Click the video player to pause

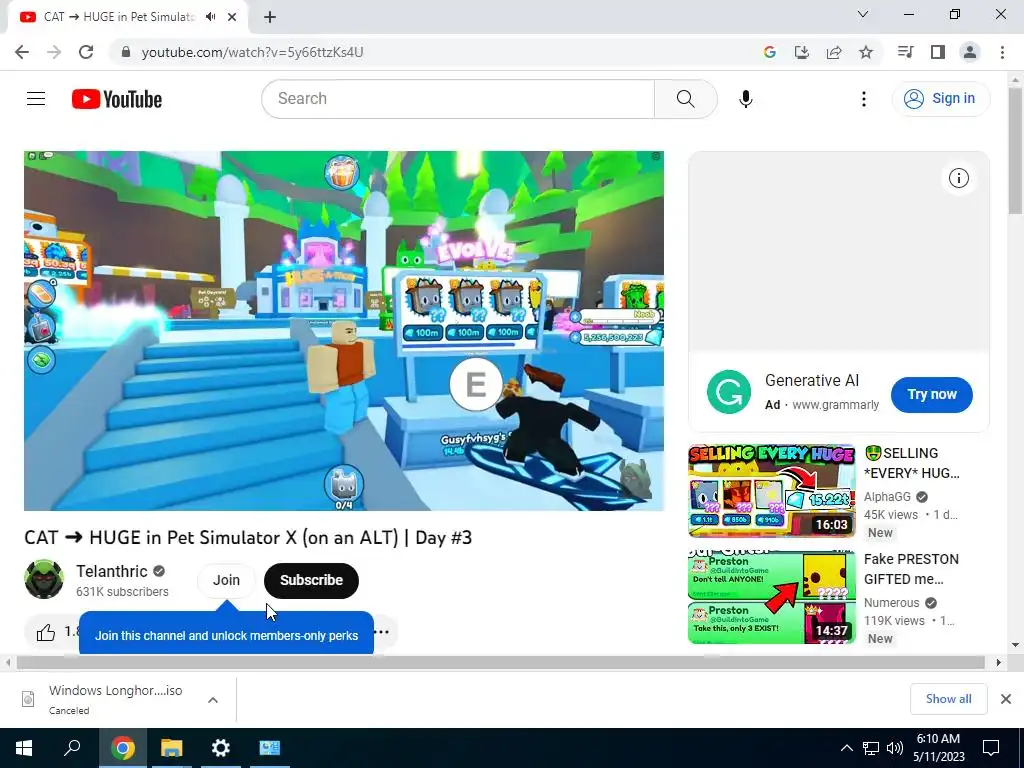pyautogui.click(x=344, y=330)
